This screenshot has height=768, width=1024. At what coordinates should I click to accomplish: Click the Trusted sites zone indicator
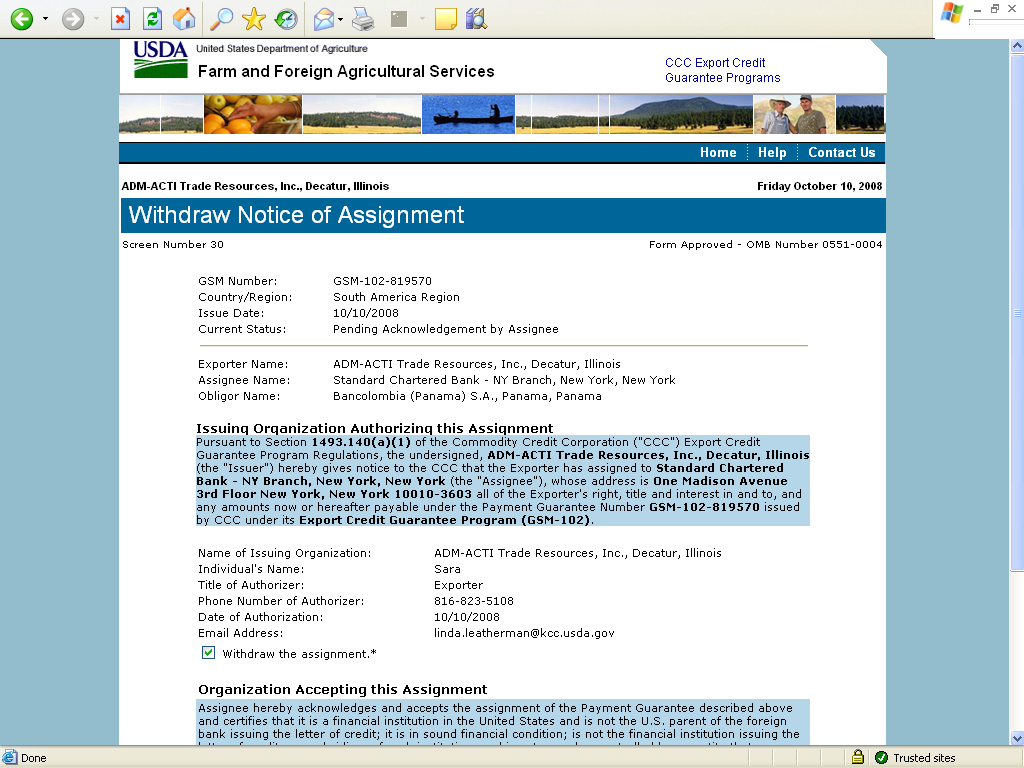point(916,758)
